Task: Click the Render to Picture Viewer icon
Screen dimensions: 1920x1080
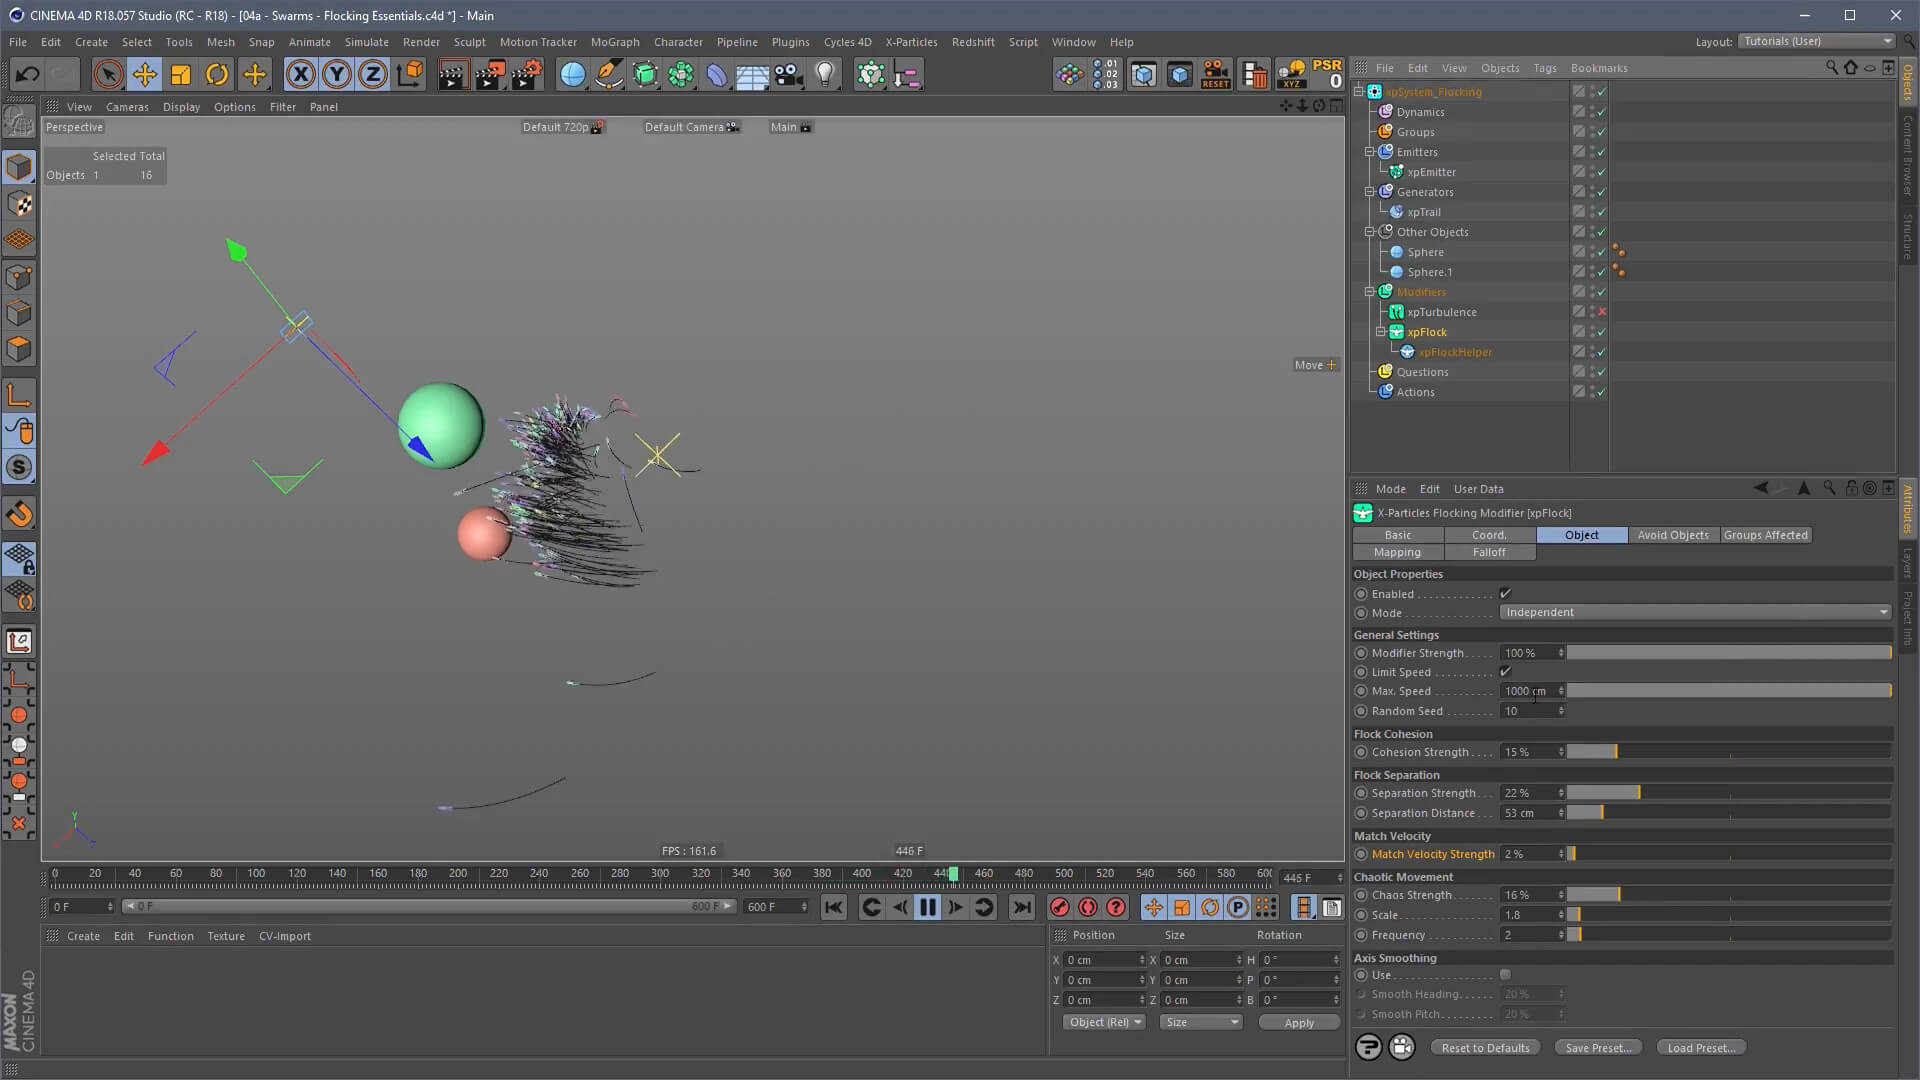Action: (x=489, y=74)
